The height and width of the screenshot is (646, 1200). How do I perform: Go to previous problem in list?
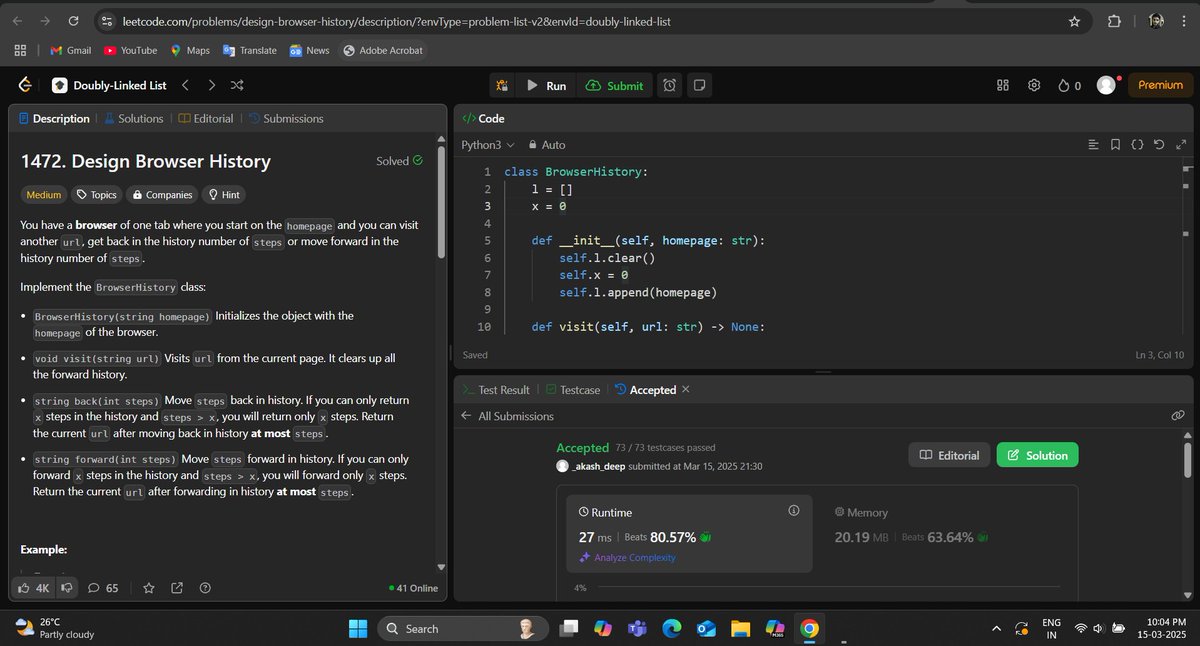point(186,86)
